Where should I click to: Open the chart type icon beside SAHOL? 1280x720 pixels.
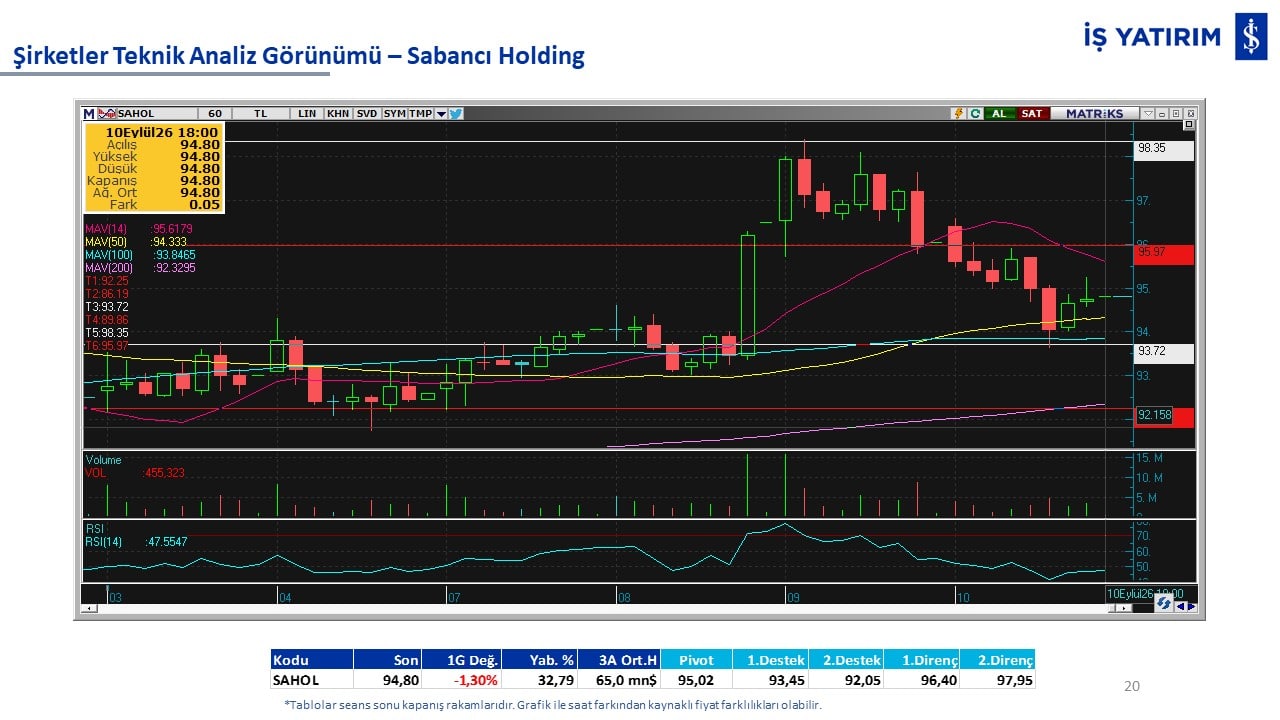point(107,114)
